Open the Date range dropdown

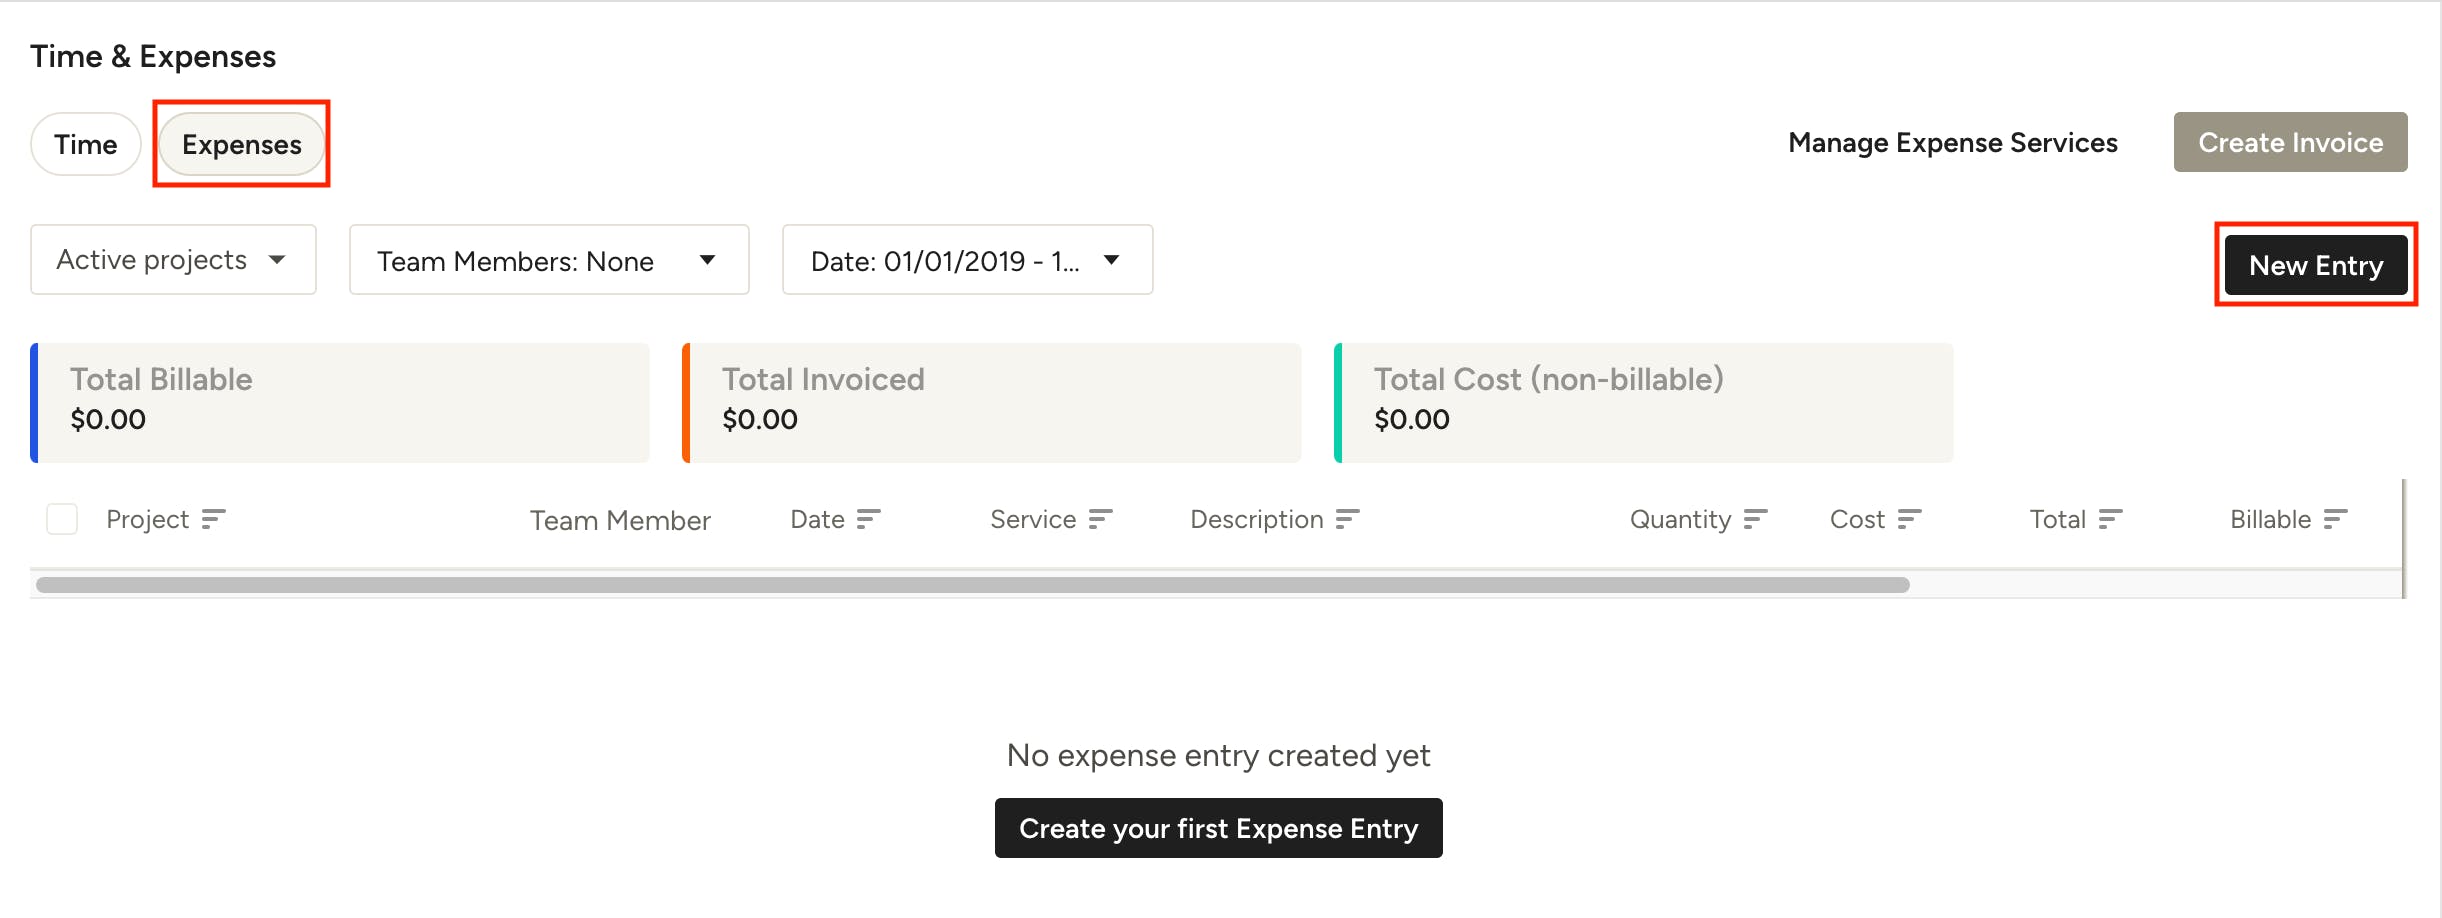(x=967, y=260)
